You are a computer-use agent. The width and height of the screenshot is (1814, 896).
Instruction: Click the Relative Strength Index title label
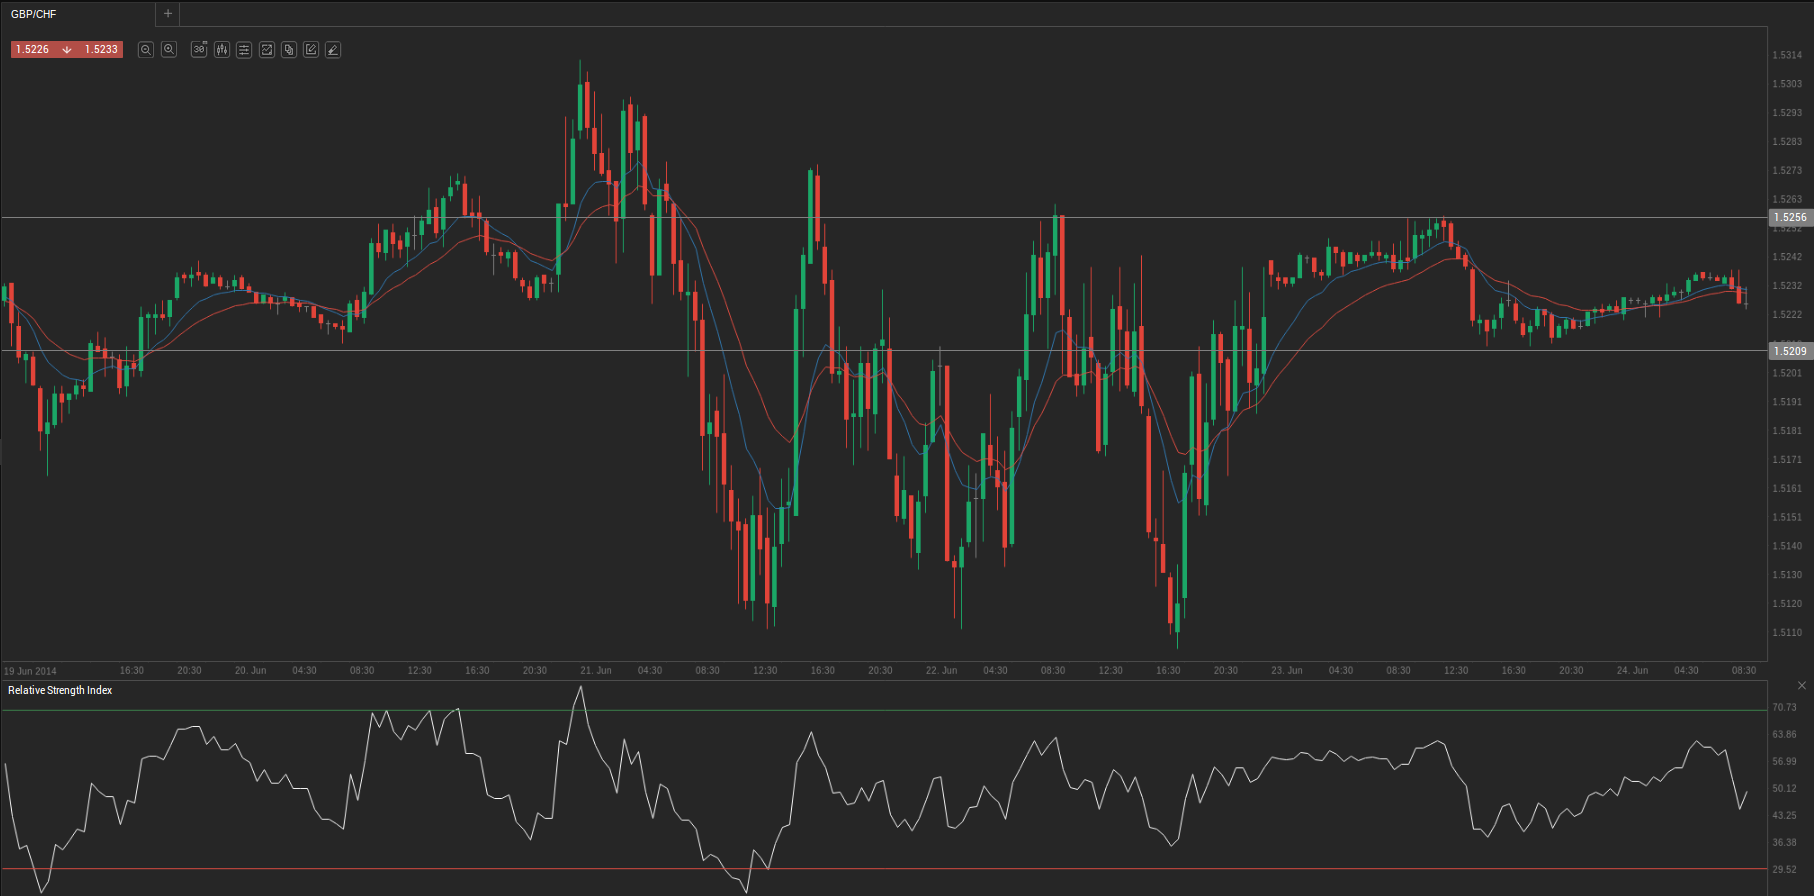pos(60,691)
